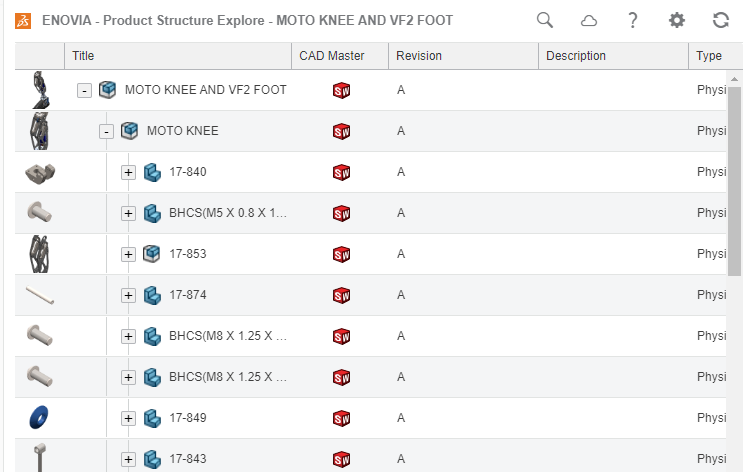Click SolidWorks CAD Master icon in MOTO KNEE row
The image size is (751, 472).
(x=341, y=131)
